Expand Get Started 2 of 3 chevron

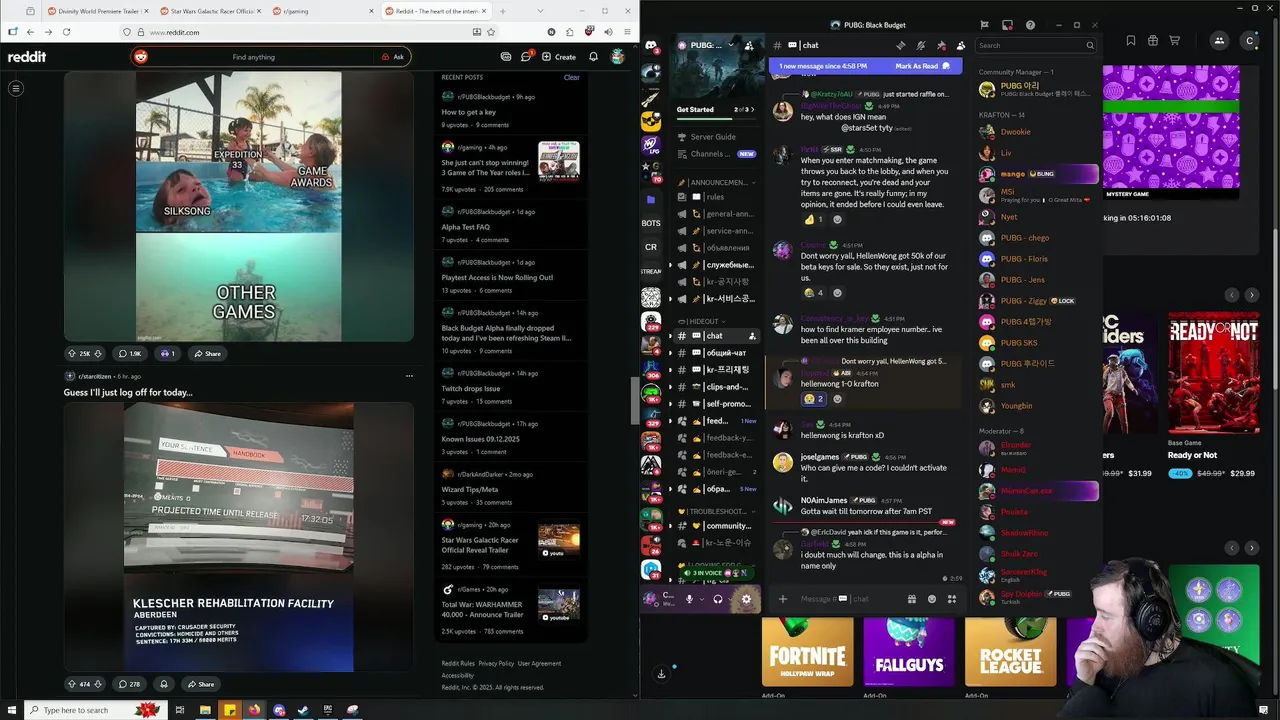[x=751, y=109]
